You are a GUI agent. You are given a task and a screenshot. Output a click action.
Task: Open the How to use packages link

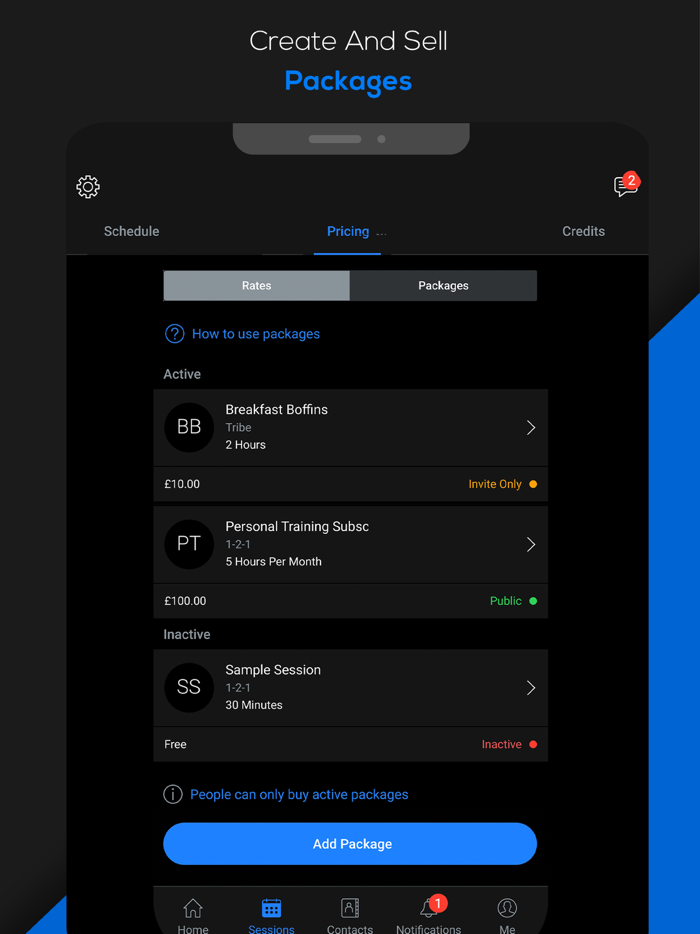(256, 334)
